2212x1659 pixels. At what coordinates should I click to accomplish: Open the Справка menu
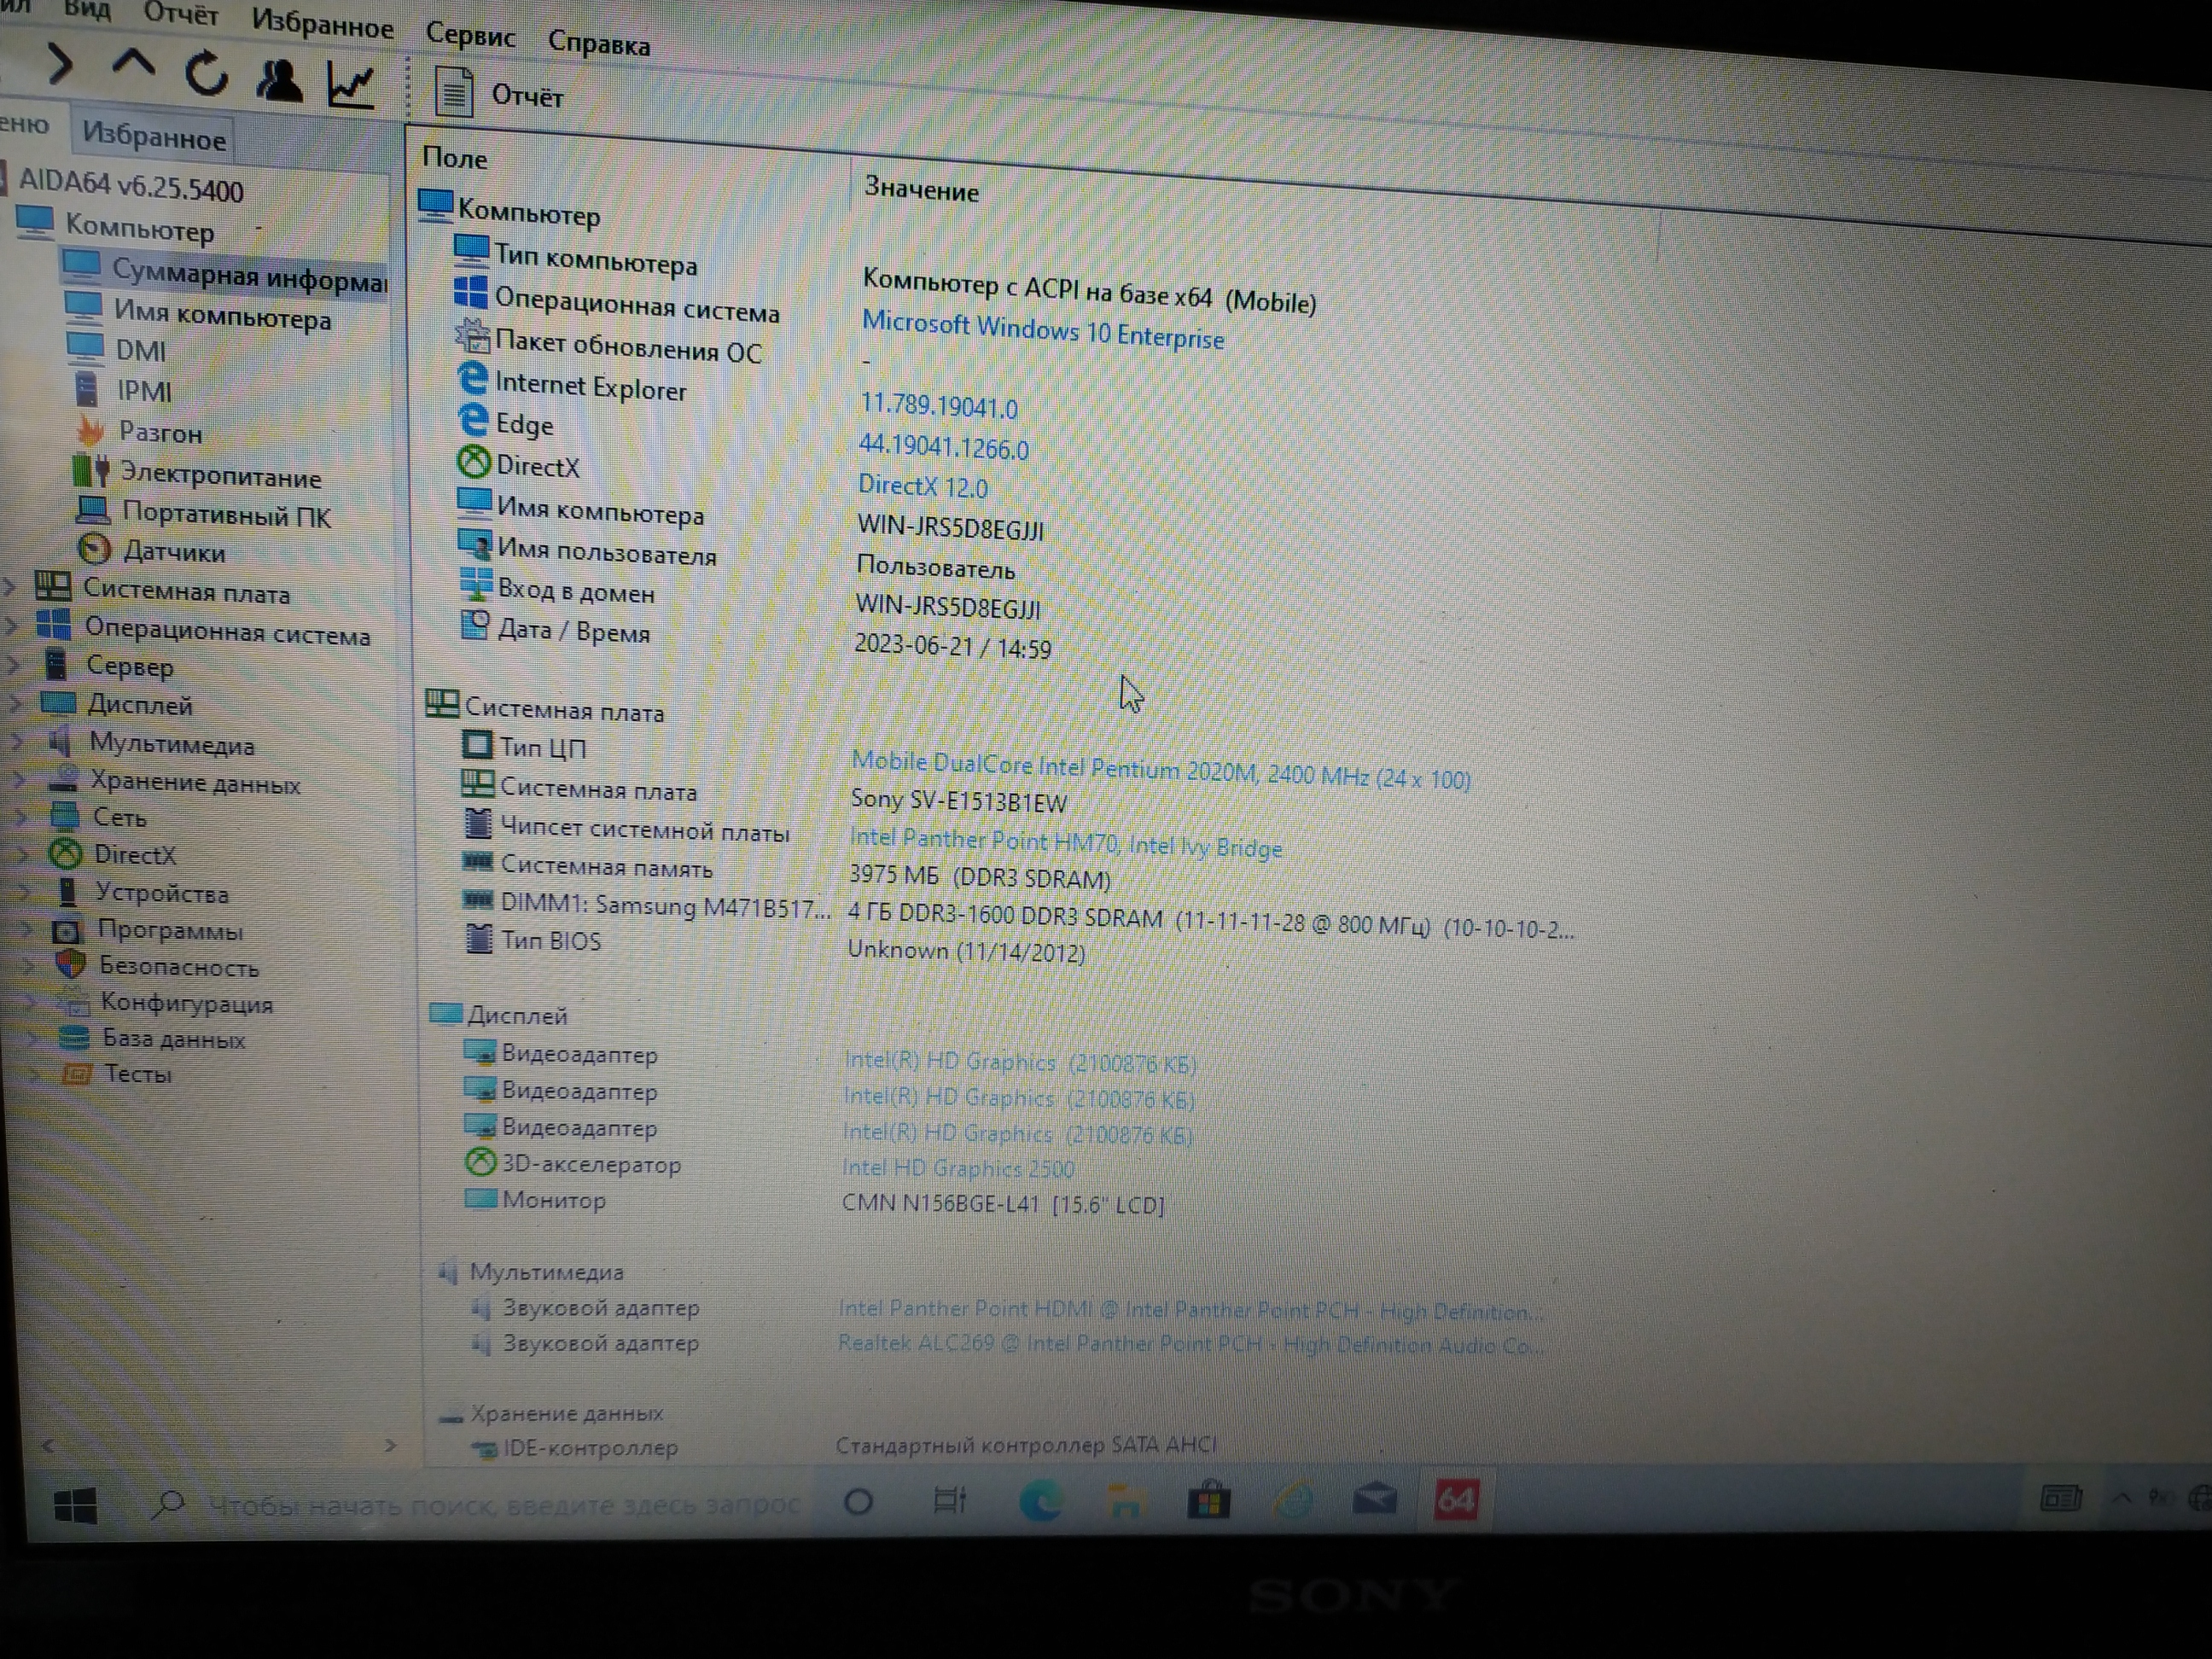coord(598,43)
